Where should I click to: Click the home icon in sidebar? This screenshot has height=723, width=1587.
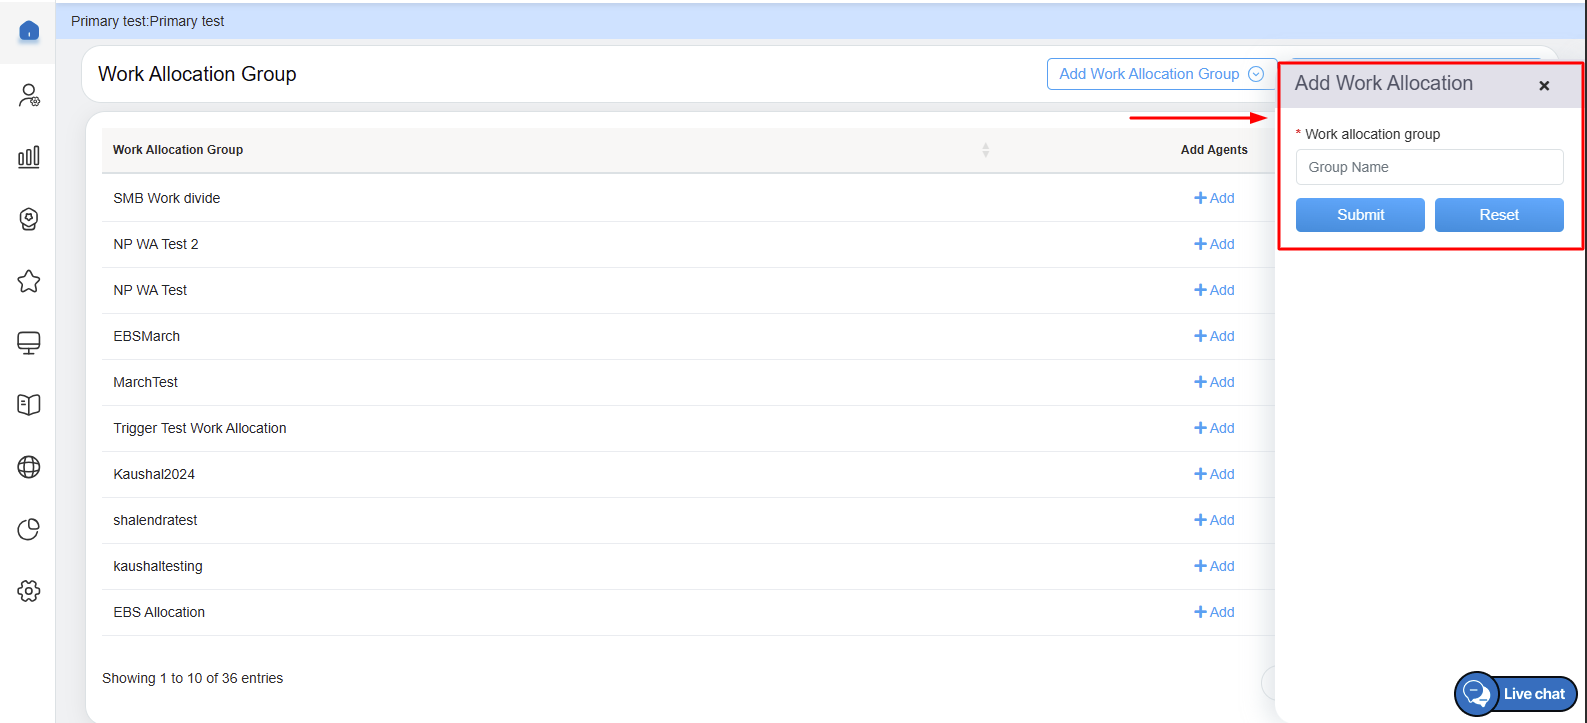coord(29,32)
